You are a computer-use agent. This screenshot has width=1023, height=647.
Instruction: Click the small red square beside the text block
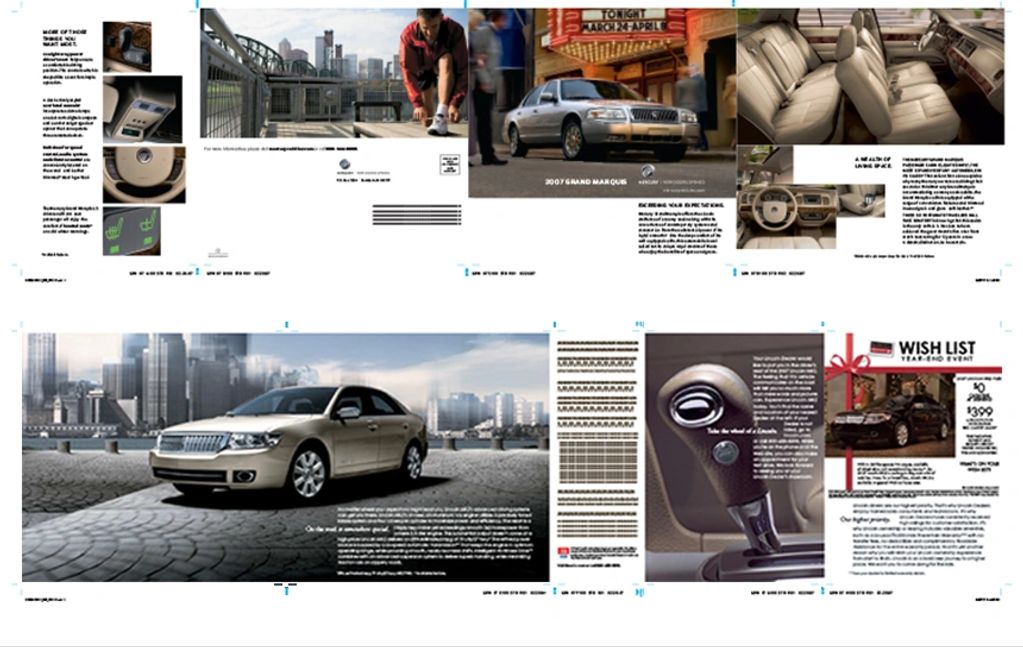(561, 553)
